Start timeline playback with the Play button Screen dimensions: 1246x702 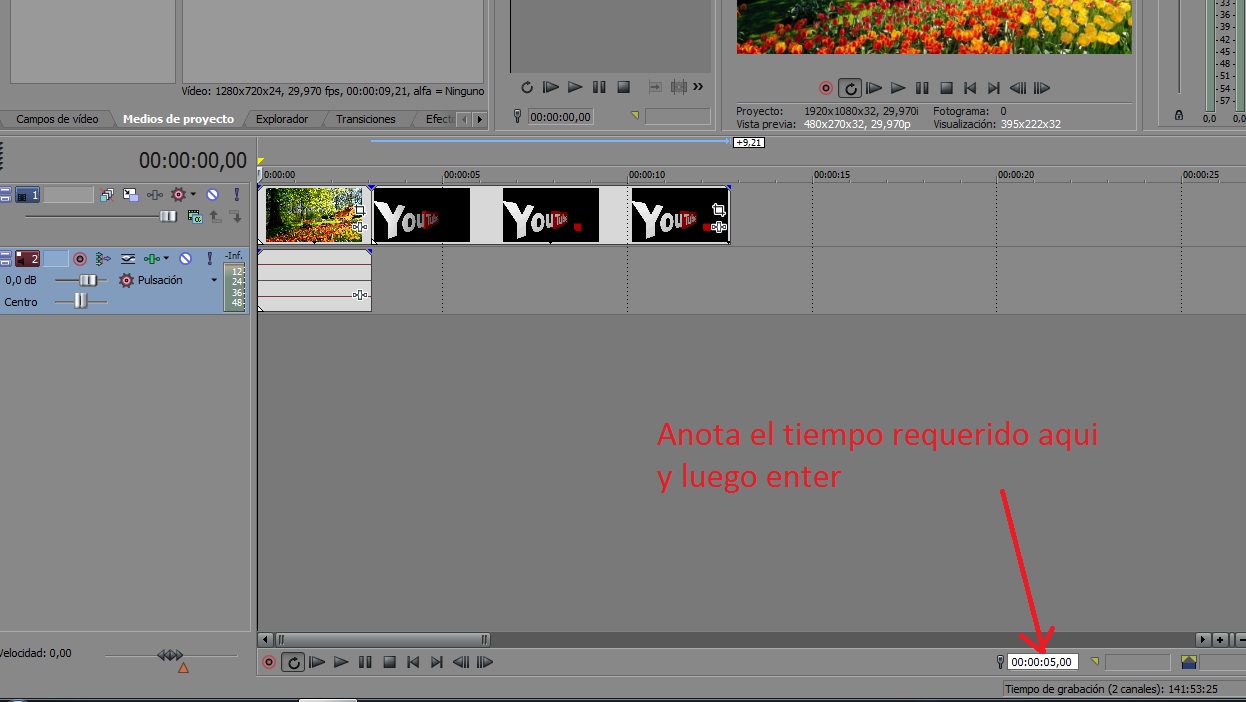341,662
